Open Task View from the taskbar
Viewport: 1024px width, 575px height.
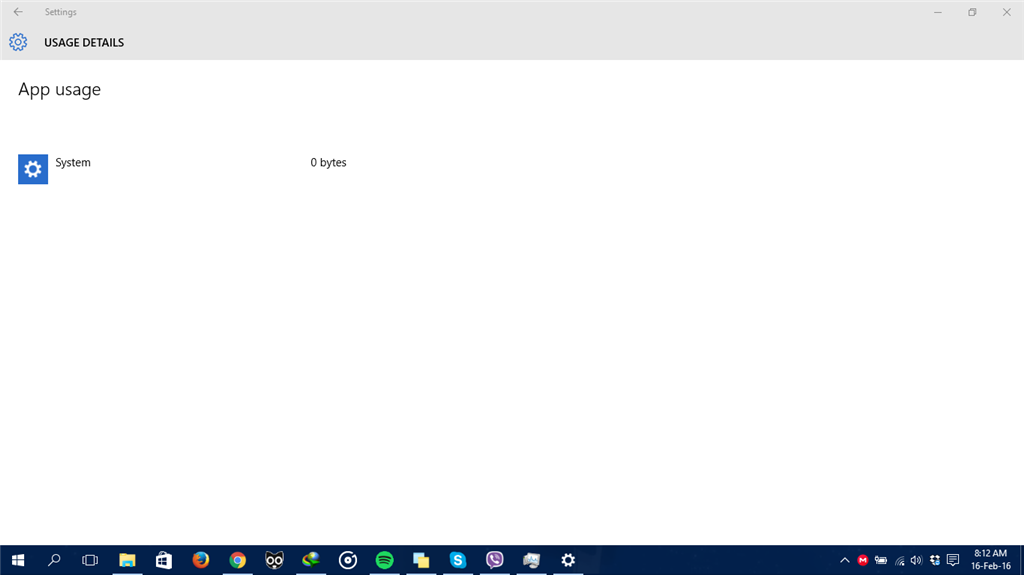click(x=90, y=560)
